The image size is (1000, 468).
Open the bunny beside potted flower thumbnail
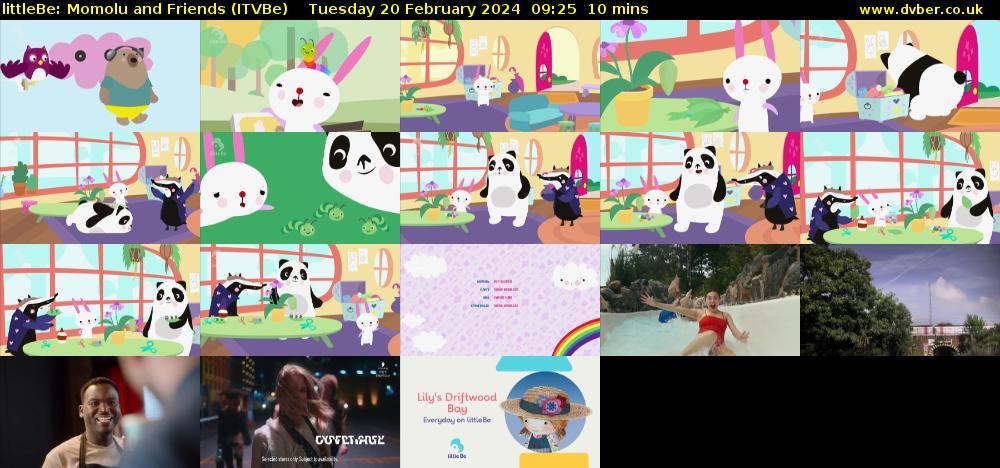[x=700, y=75]
